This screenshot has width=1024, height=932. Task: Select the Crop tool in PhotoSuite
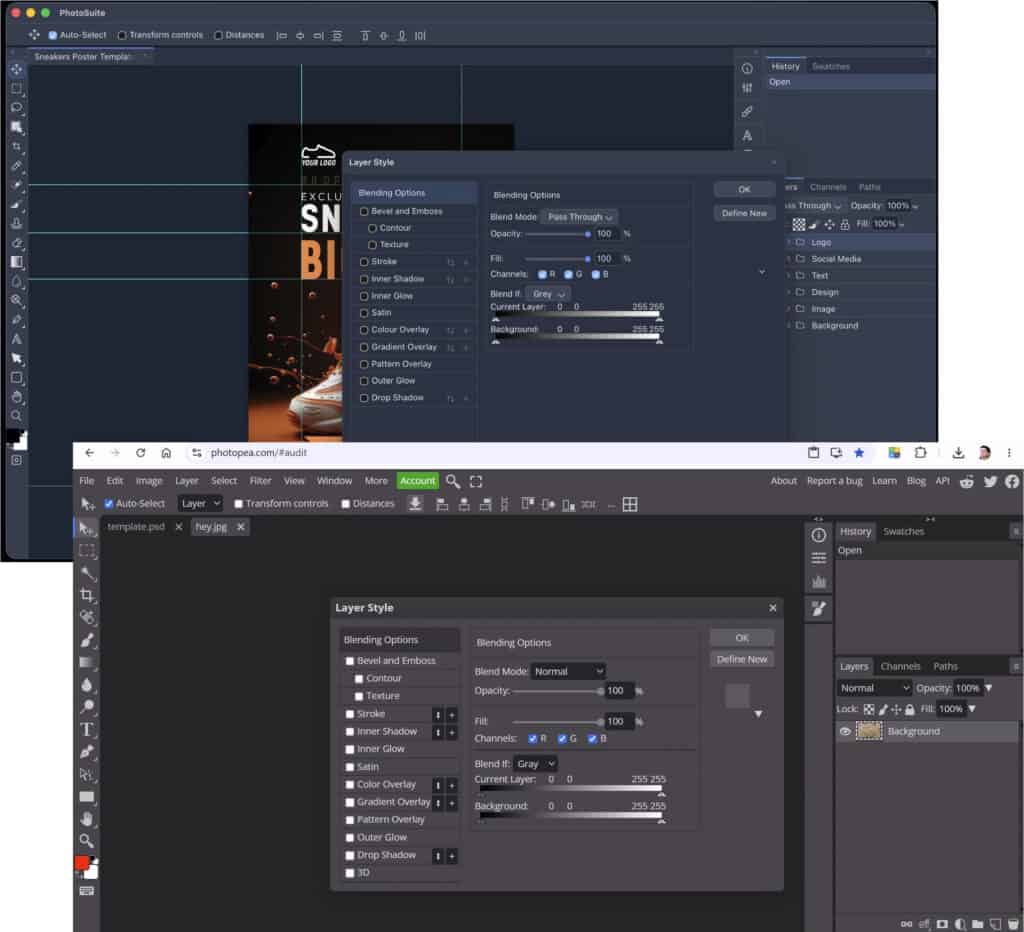[x=17, y=146]
